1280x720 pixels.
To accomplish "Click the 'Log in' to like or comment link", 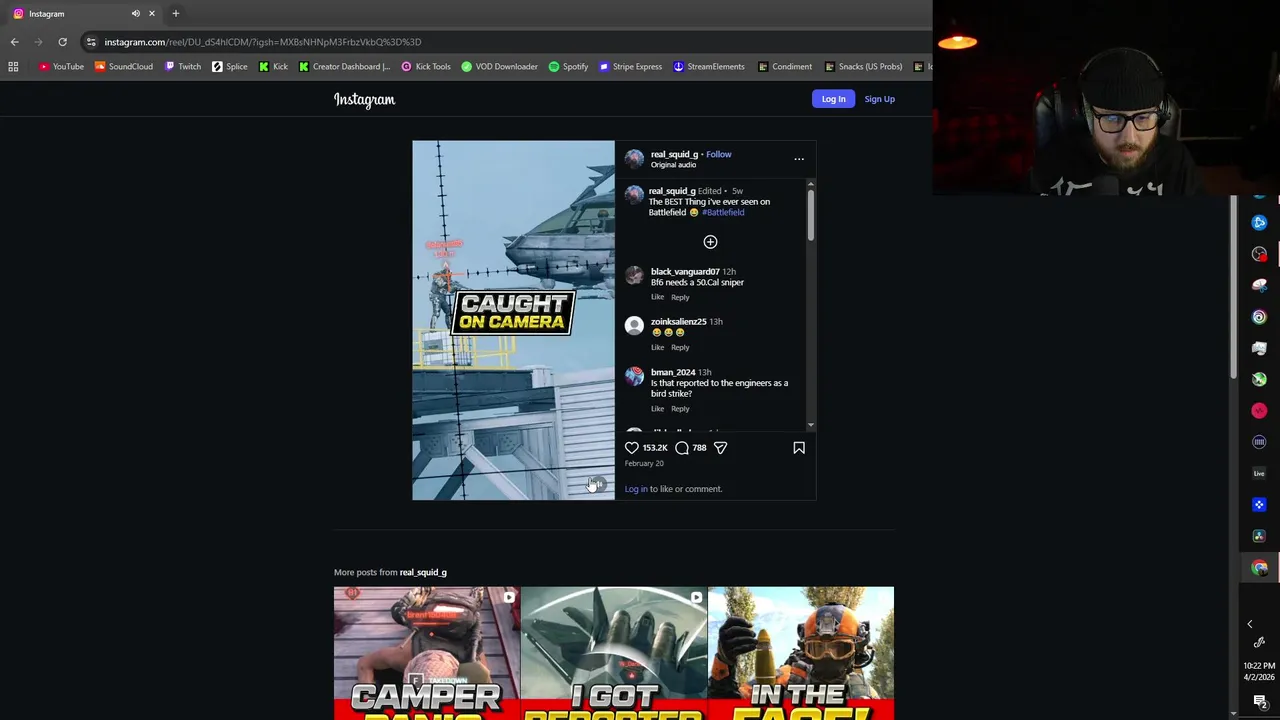I will (636, 489).
